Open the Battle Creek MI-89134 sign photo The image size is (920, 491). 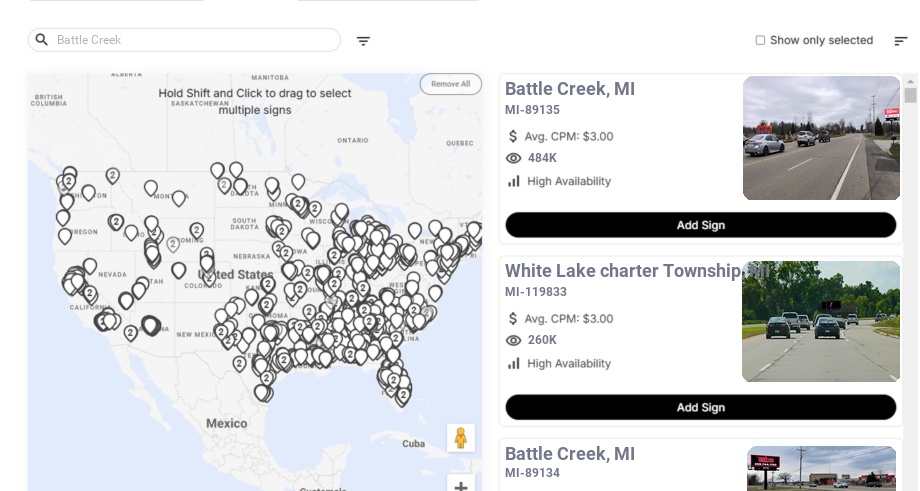(821, 468)
